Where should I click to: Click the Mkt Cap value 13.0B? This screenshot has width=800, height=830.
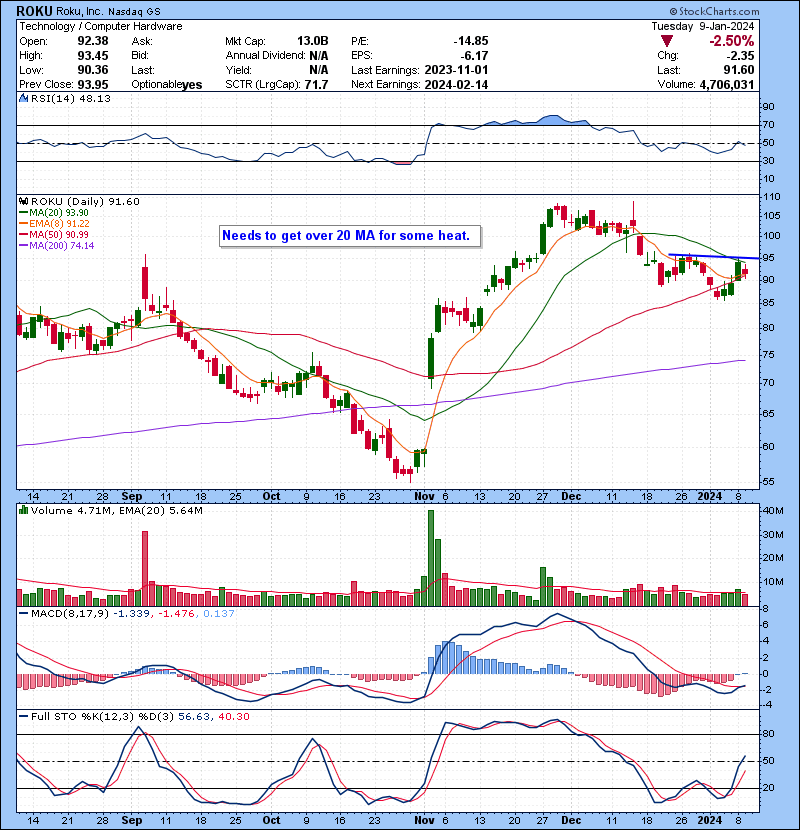click(312, 41)
